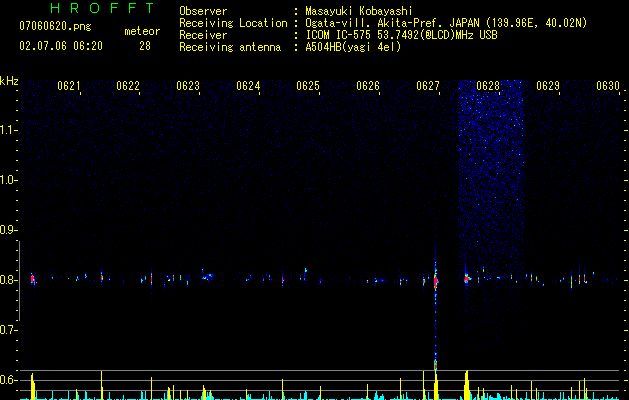Screen dimensions: 629x400
Task: Click the 0622 time marker
Action: (128, 86)
